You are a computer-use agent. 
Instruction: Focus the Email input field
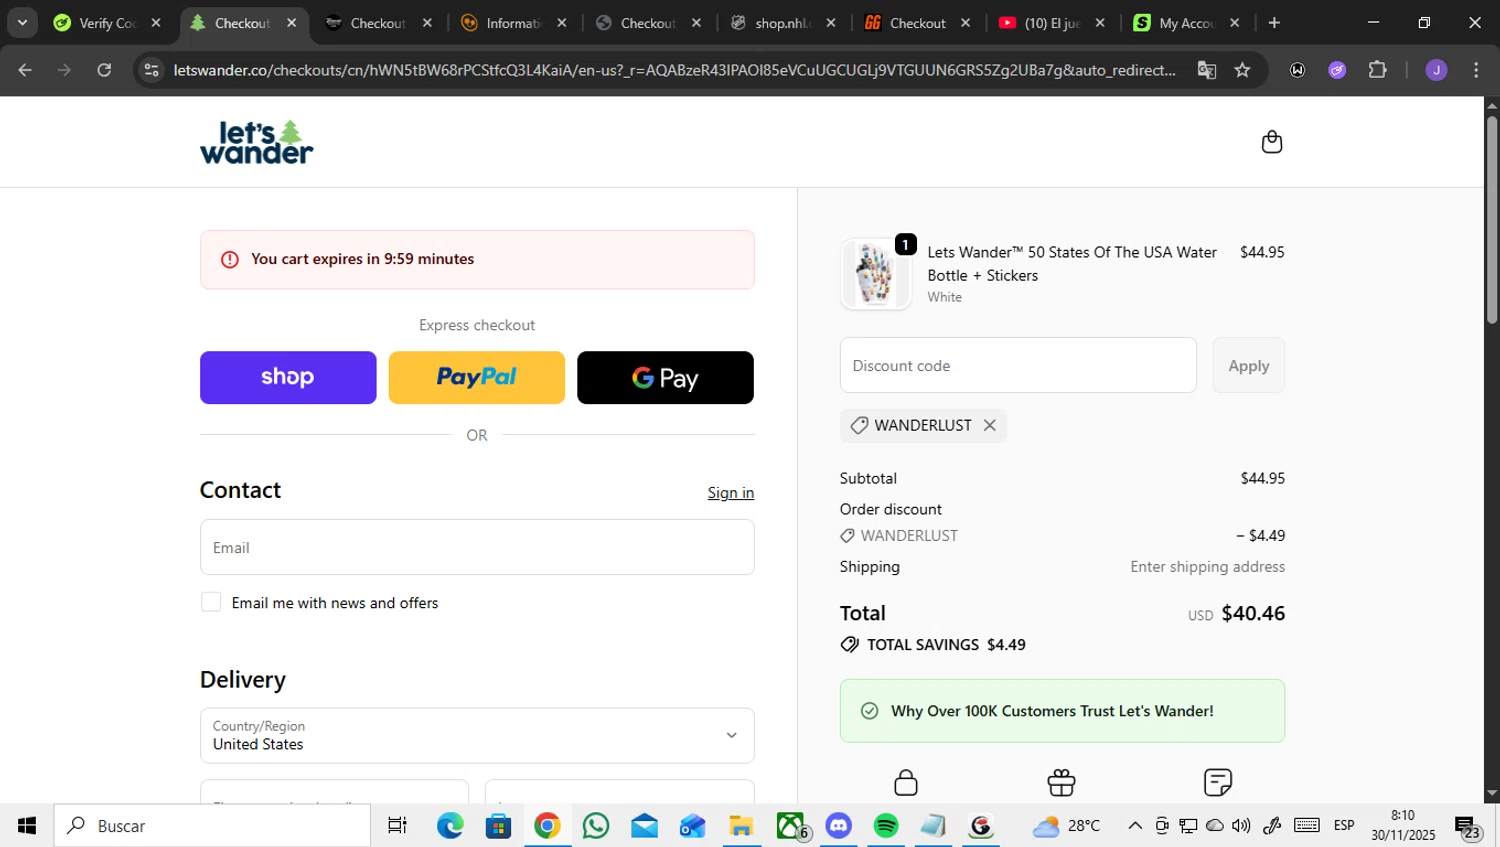click(477, 547)
